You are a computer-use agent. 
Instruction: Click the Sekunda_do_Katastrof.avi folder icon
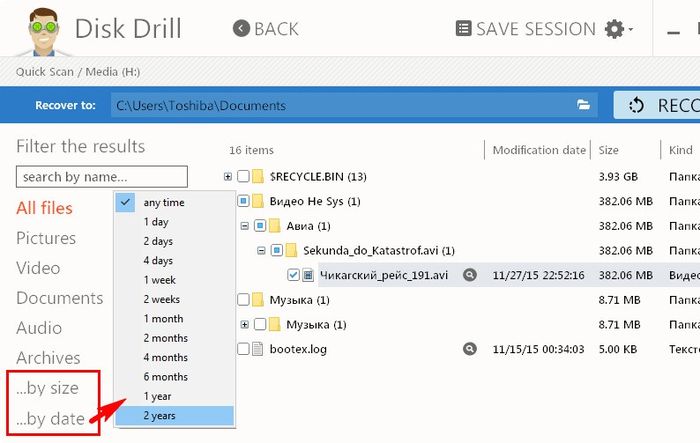pos(291,250)
